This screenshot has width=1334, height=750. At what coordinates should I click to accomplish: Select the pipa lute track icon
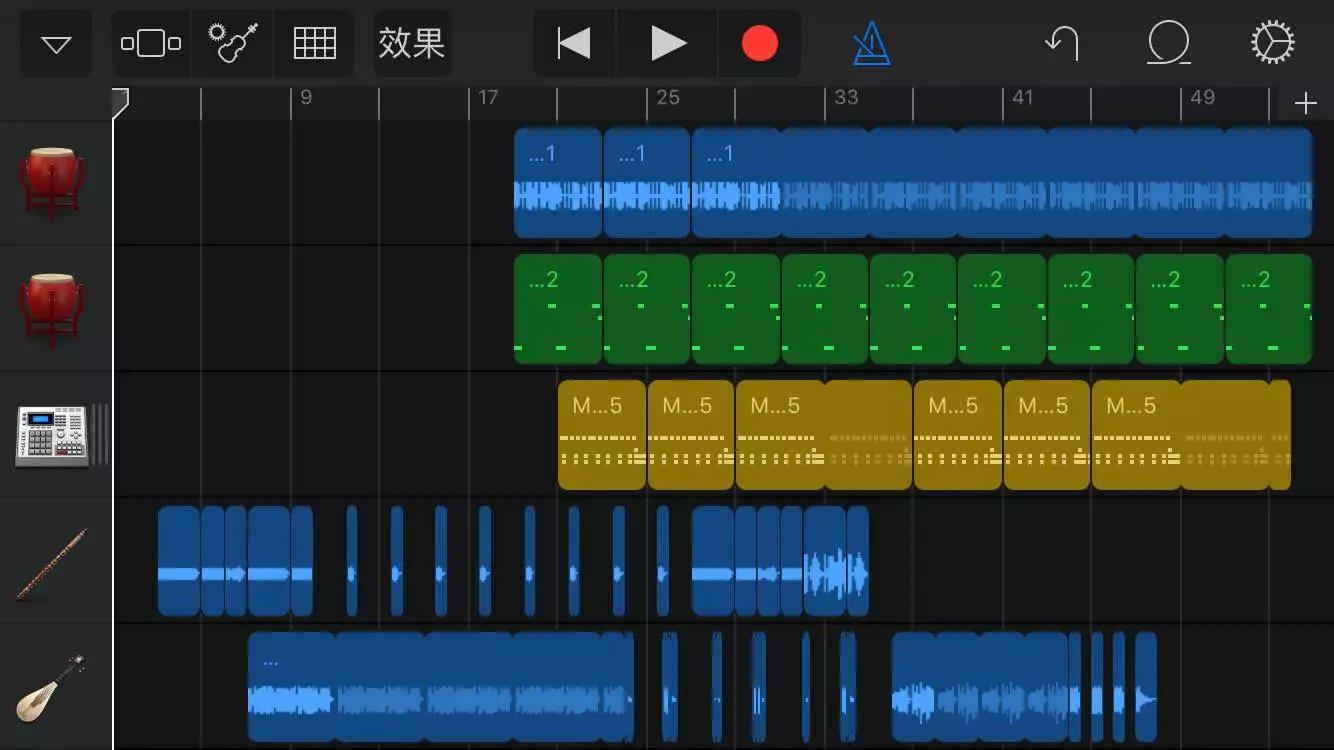[52, 689]
